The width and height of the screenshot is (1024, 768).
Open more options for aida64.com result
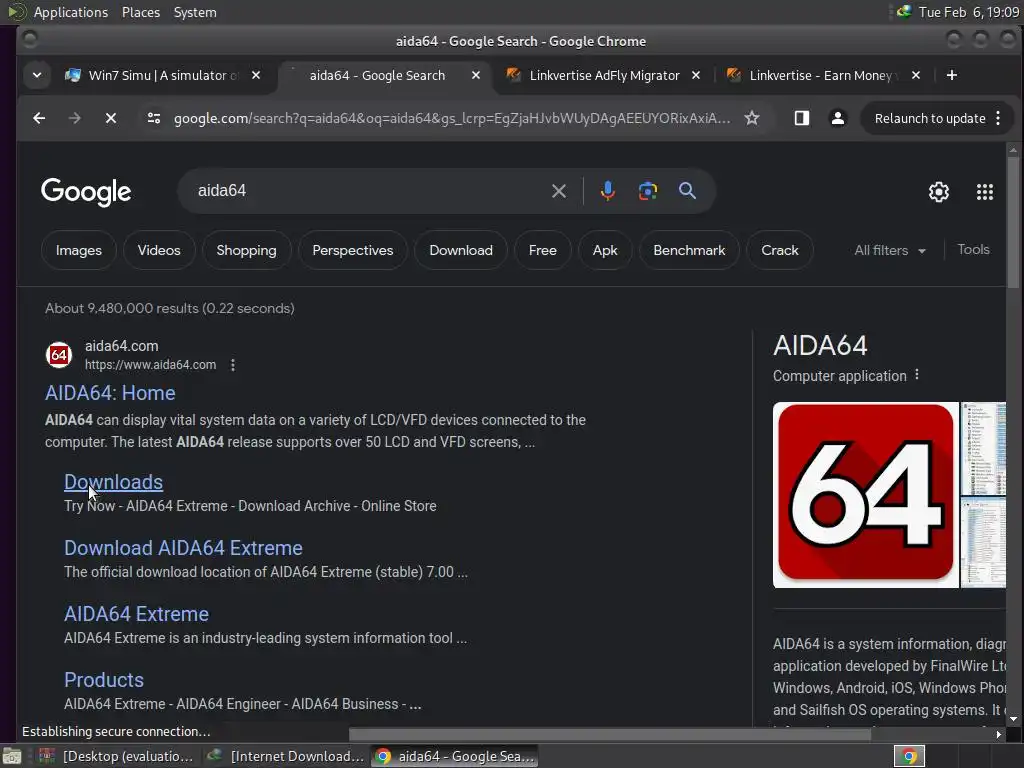point(233,365)
